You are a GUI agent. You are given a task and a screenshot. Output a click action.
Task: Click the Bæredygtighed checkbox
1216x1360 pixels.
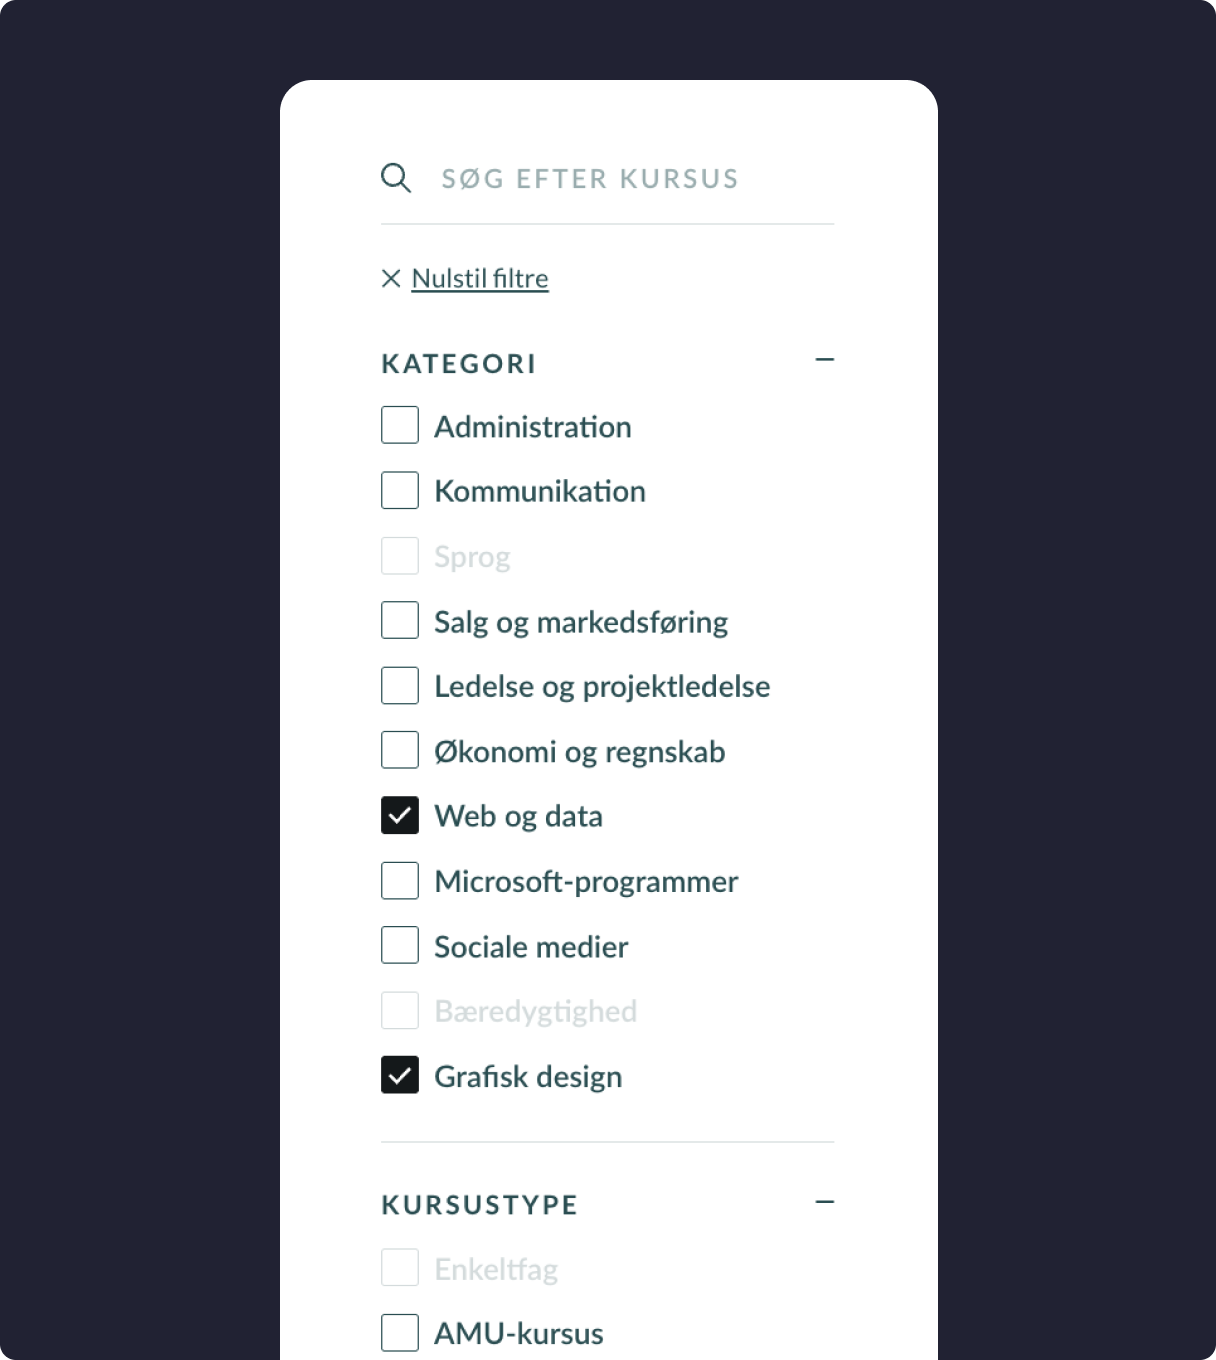(400, 1011)
